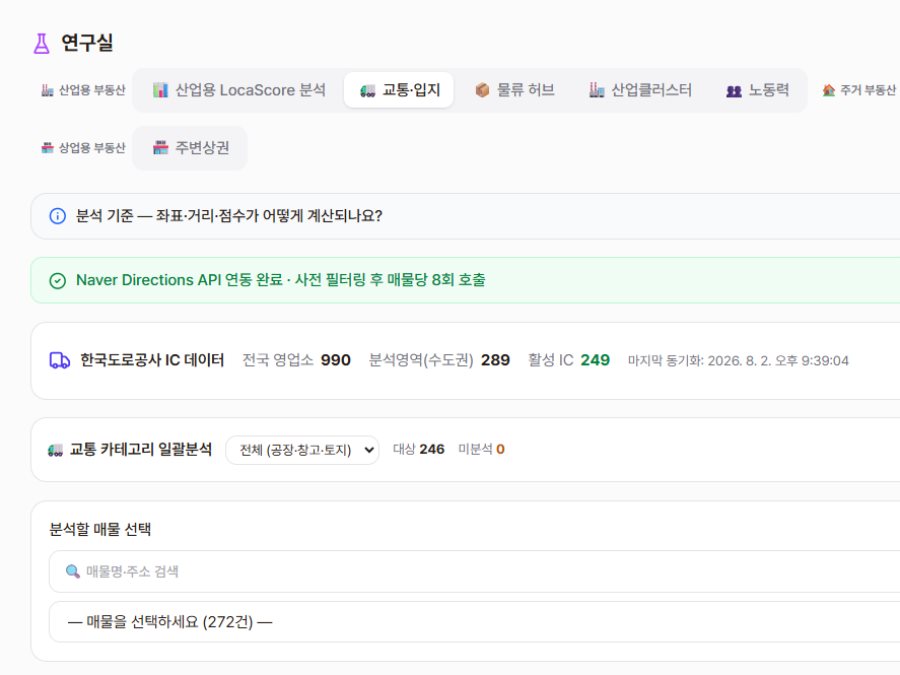Open the 매물을 선택하세요 (272건) selector
900x675 pixels.
(474, 622)
